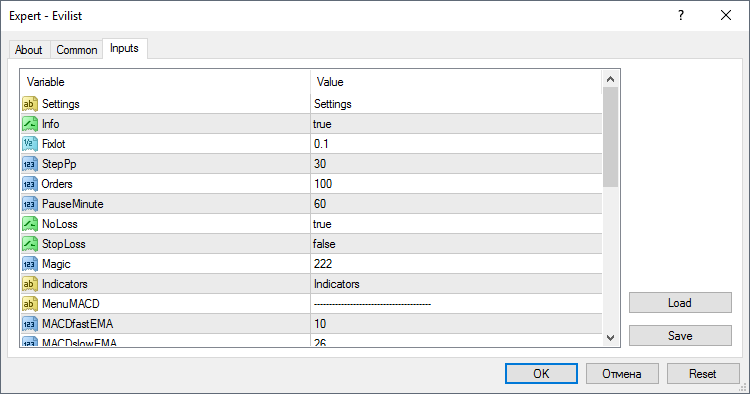
Task: Click the Info variable name
Action: [51, 124]
